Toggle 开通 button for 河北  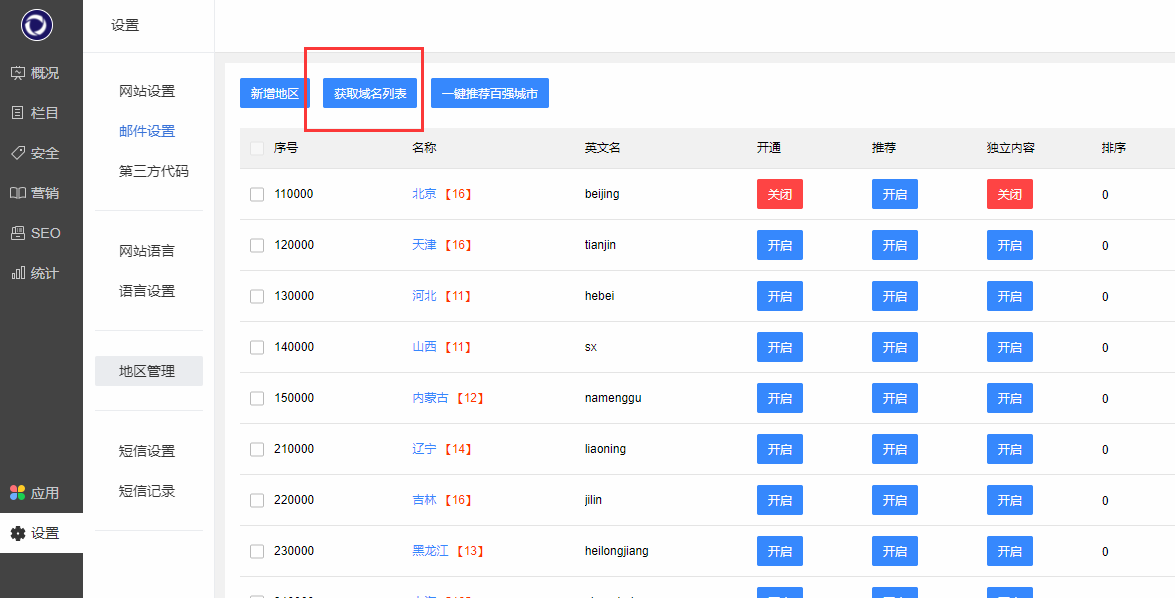(780, 296)
